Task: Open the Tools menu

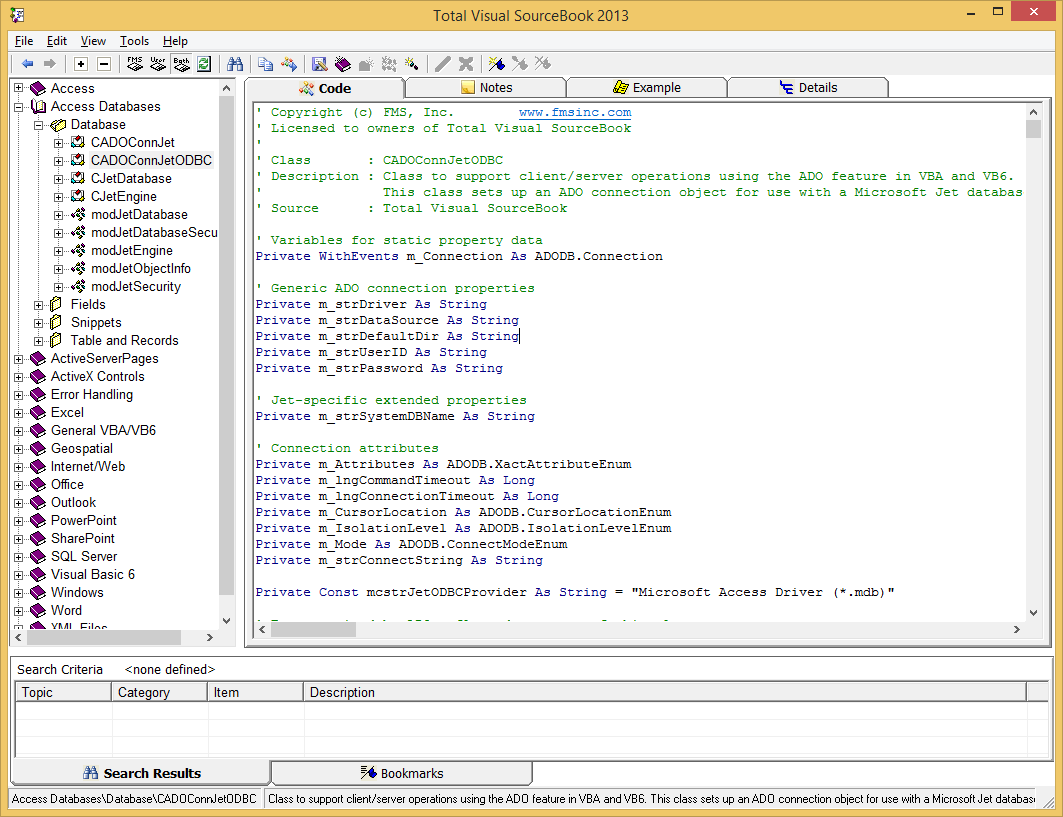Action: (134, 41)
